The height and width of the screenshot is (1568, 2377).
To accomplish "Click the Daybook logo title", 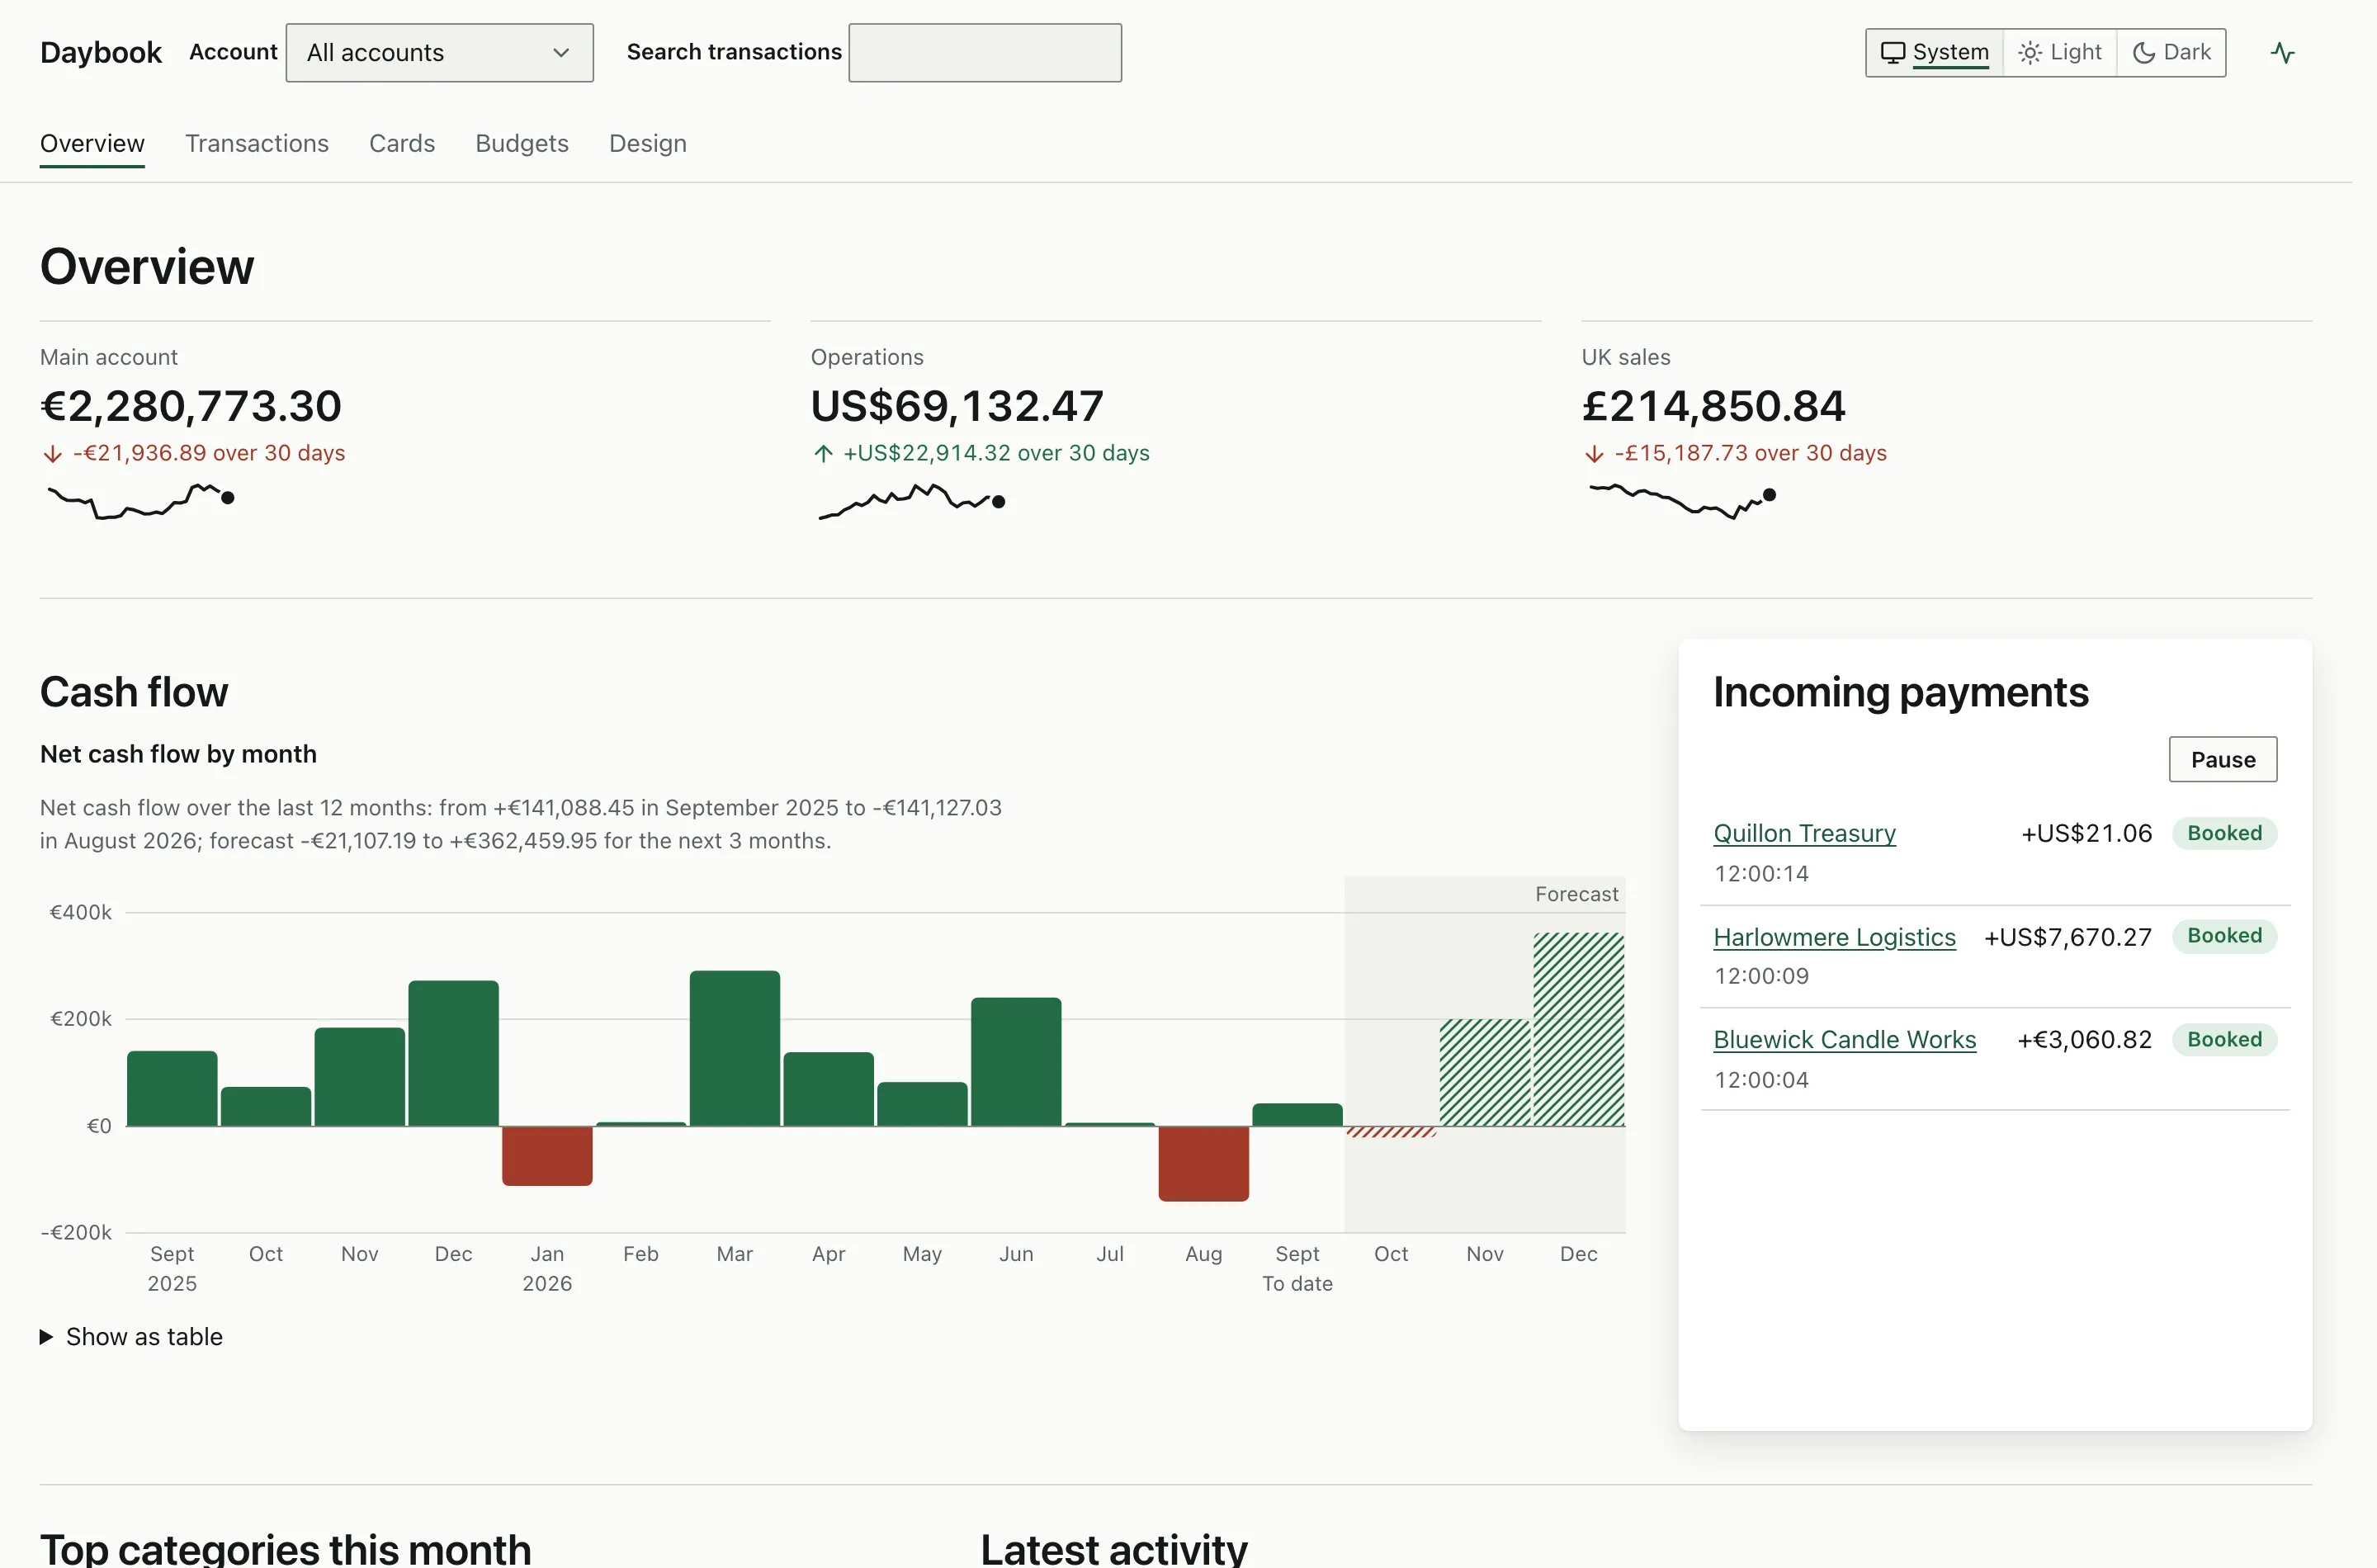I will click(100, 52).
